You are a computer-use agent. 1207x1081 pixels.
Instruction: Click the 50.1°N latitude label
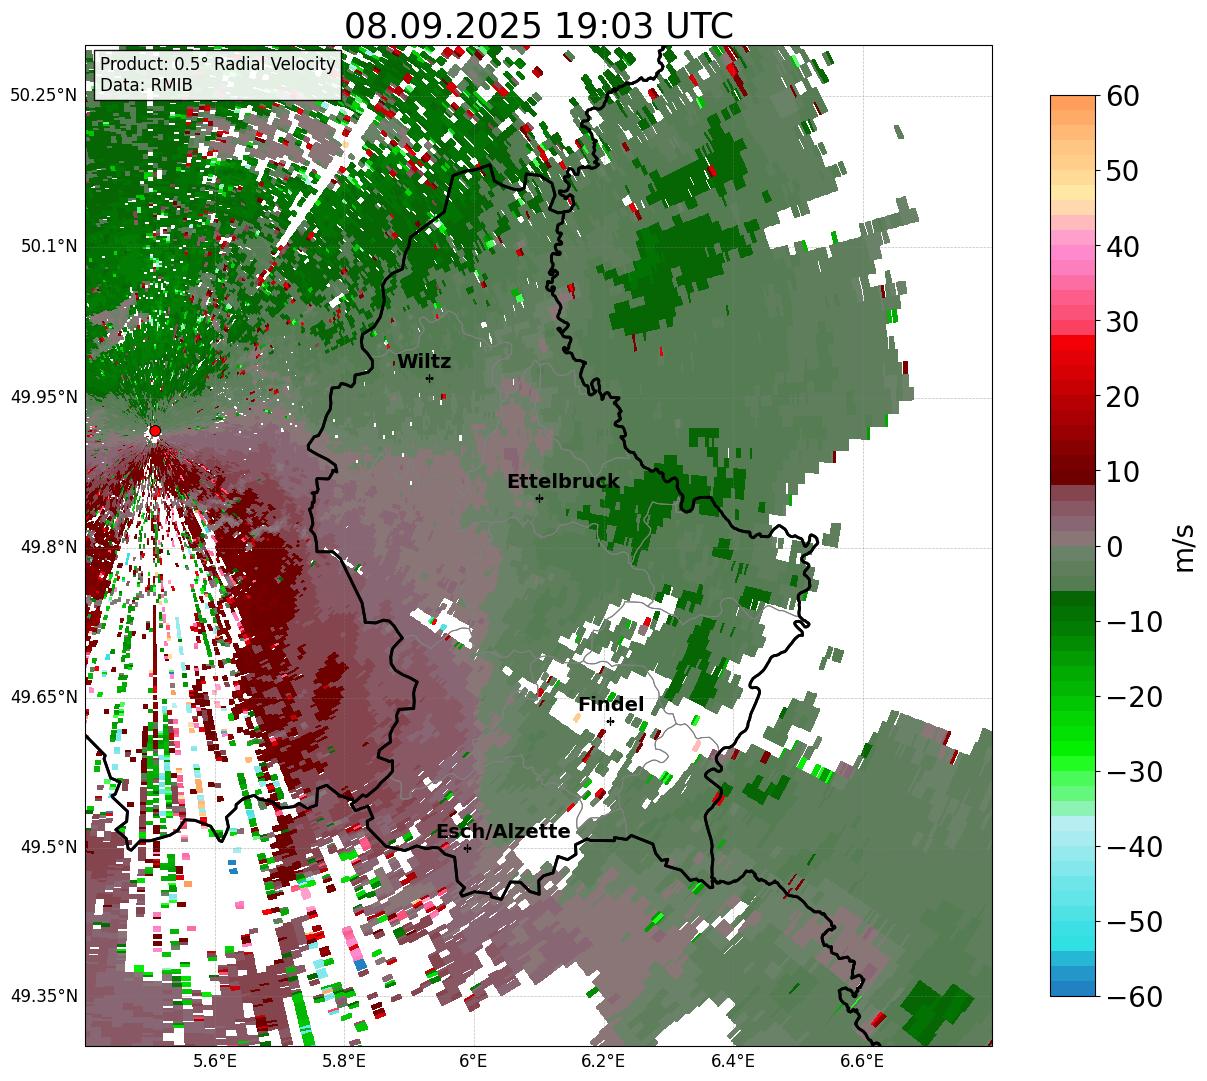click(x=48, y=247)
